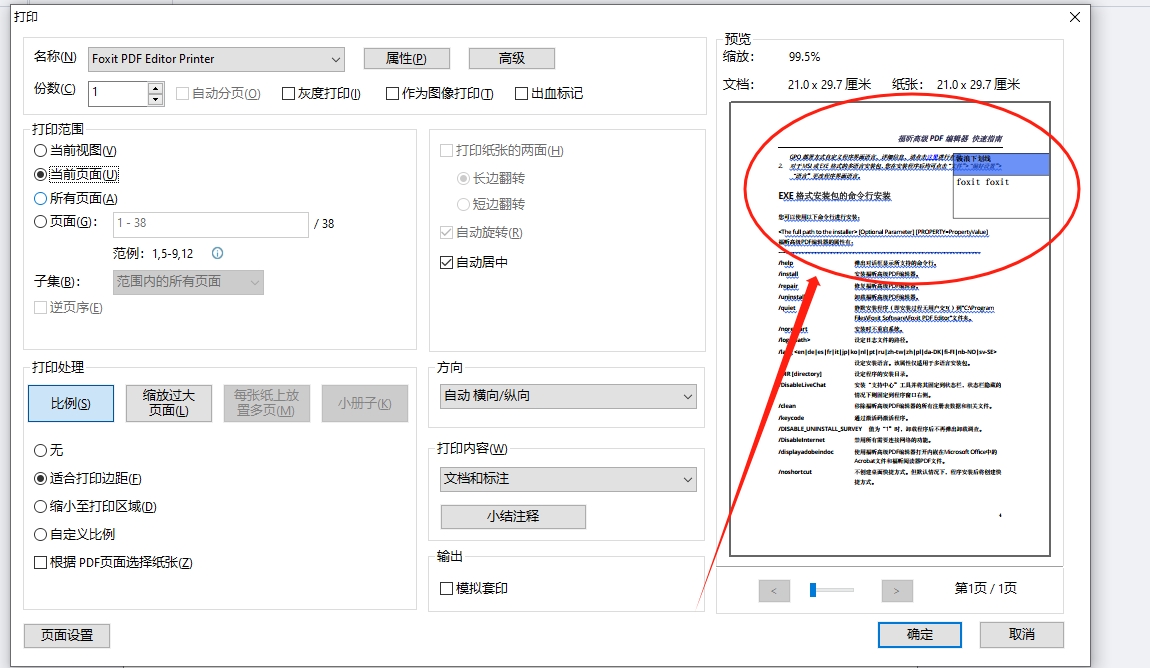Go to next preview page arrow

pyautogui.click(x=897, y=591)
